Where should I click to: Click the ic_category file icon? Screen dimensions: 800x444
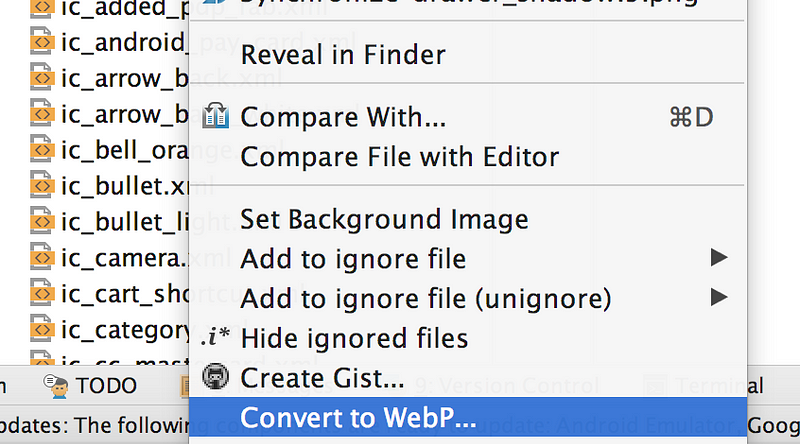tap(42, 330)
